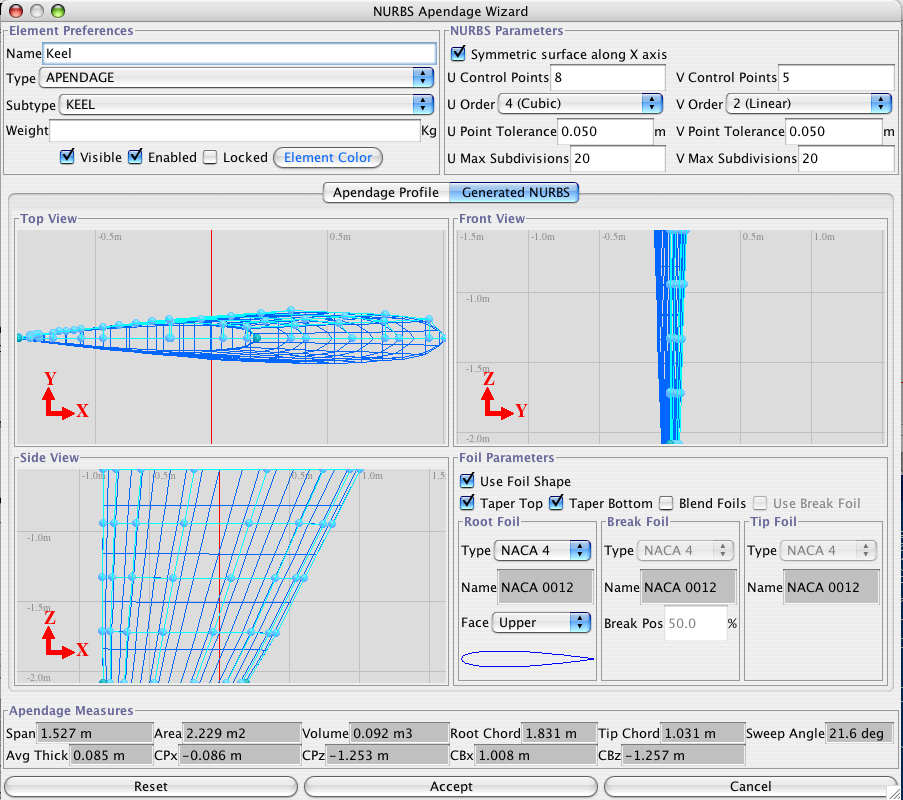Open the Root Foil Face dropdown
Screen dimensions: 903x800
541,622
